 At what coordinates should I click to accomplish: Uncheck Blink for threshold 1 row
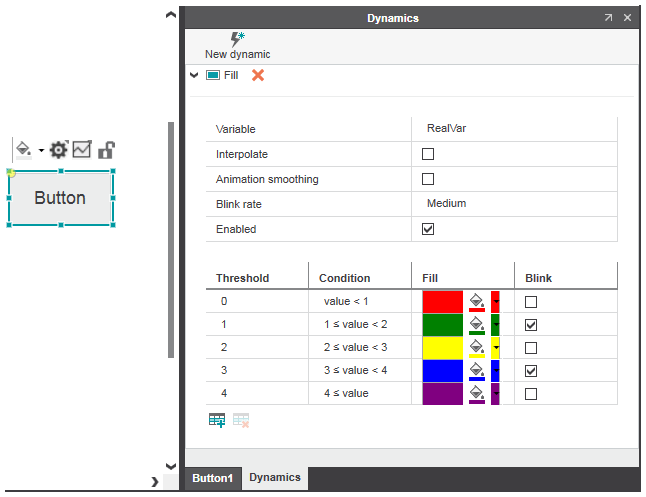[x=531, y=325]
